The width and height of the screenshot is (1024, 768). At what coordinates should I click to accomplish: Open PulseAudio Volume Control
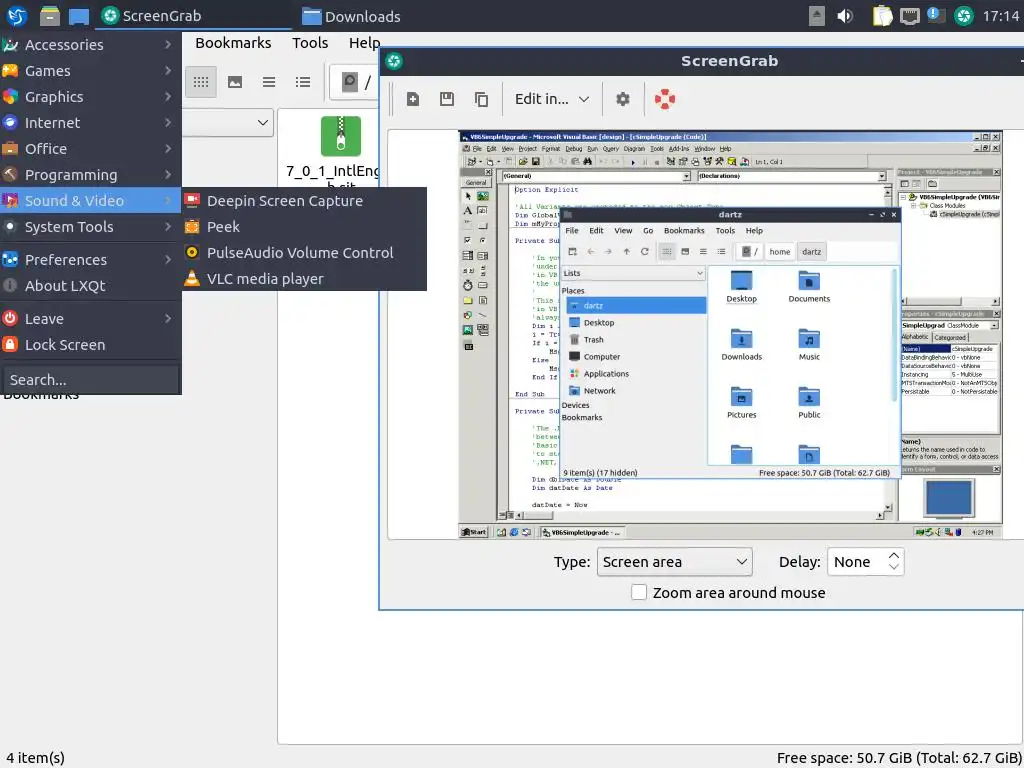304,253
